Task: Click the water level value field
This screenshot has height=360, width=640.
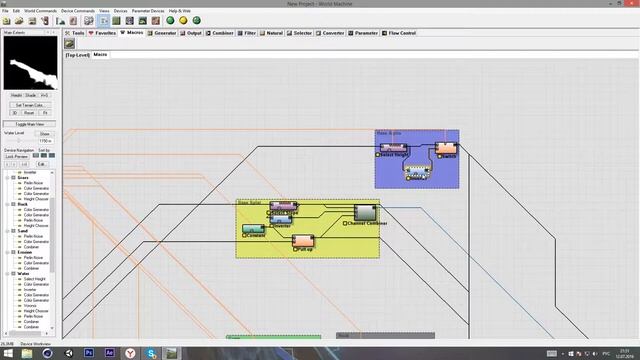Action: click(x=46, y=141)
